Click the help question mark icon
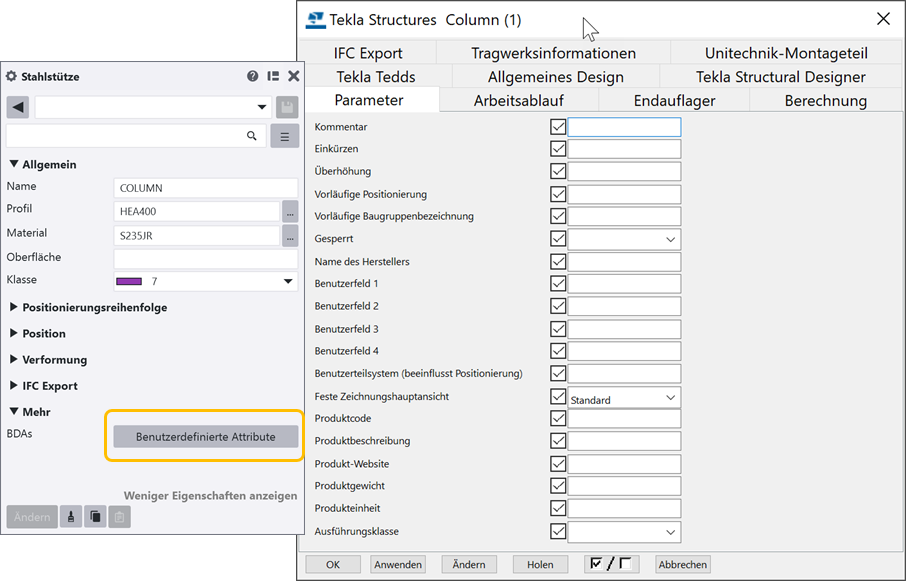This screenshot has height=581, width=906. tap(253, 76)
